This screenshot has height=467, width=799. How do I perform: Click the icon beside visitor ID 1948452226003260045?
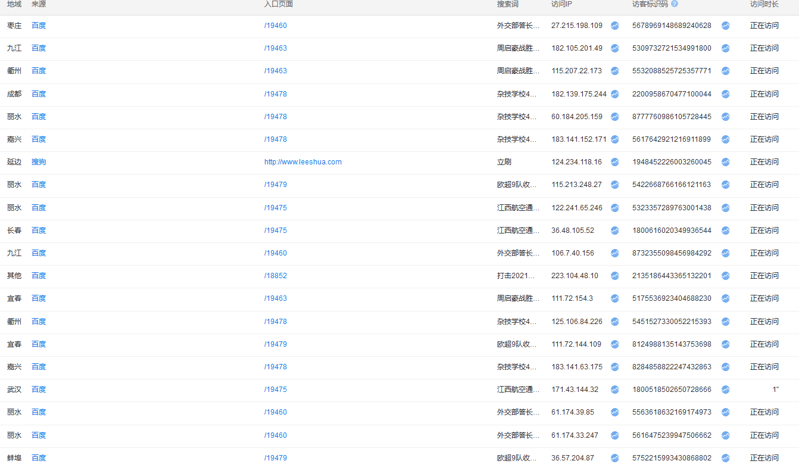point(725,162)
